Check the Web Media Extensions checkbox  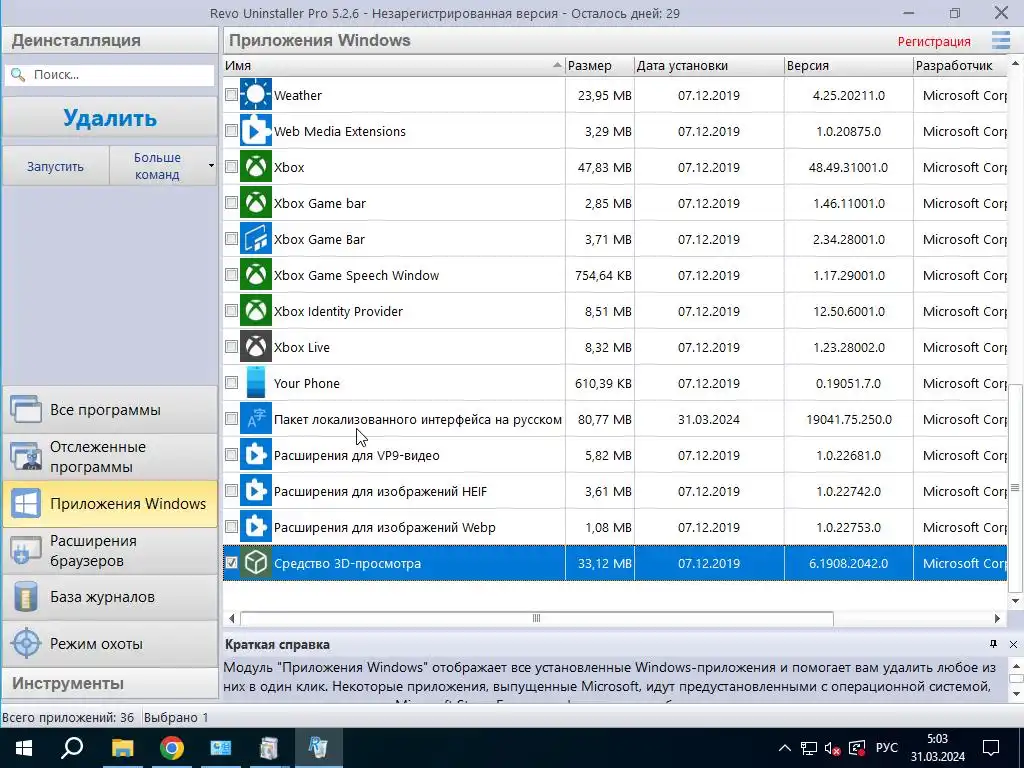click(x=231, y=131)
